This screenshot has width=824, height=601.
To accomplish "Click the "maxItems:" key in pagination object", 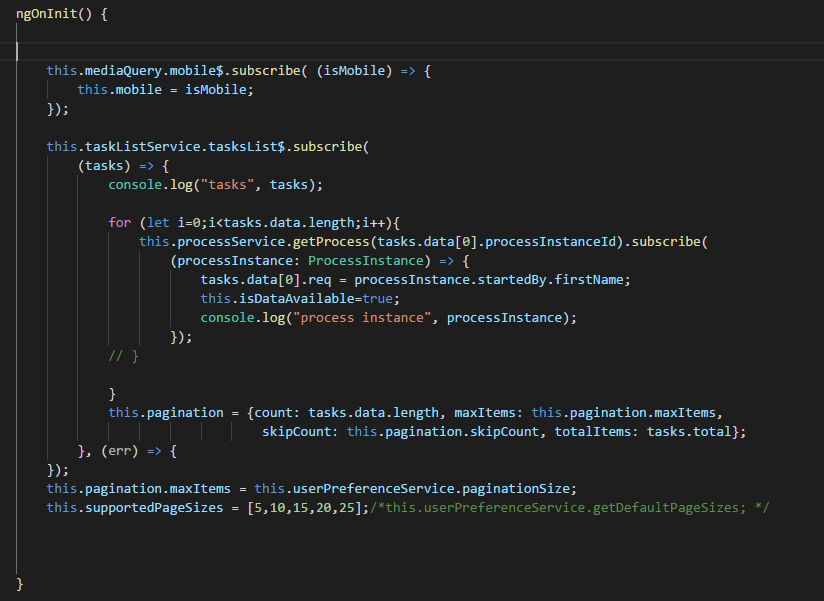I will tap(489, 412).
